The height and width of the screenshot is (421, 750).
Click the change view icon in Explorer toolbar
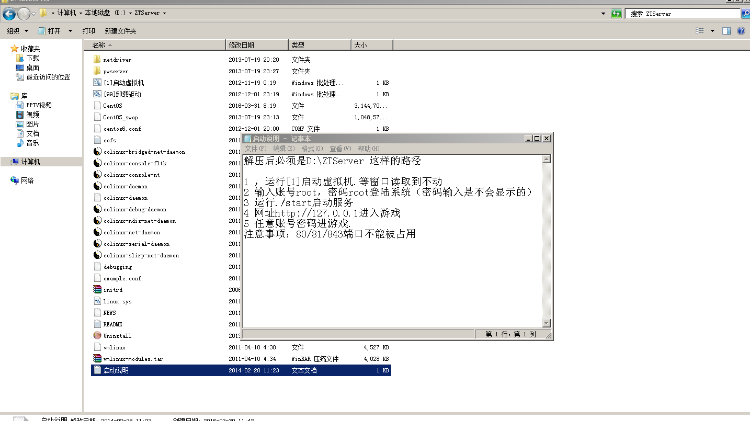point(700,31)
